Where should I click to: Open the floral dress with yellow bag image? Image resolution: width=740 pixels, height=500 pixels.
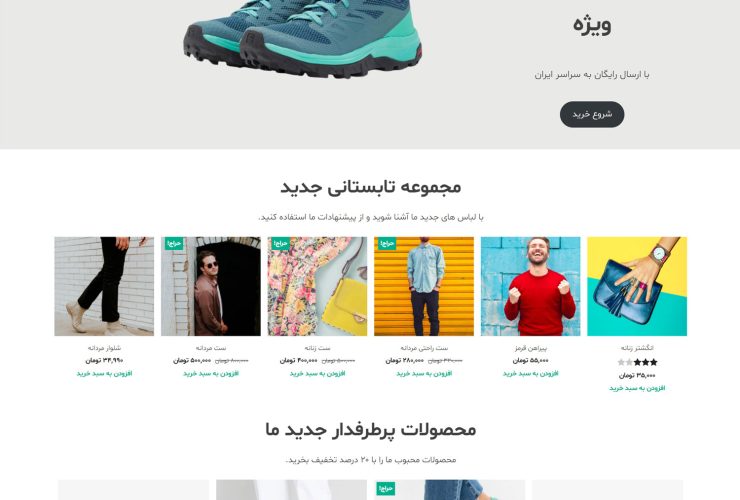point(317,286)
